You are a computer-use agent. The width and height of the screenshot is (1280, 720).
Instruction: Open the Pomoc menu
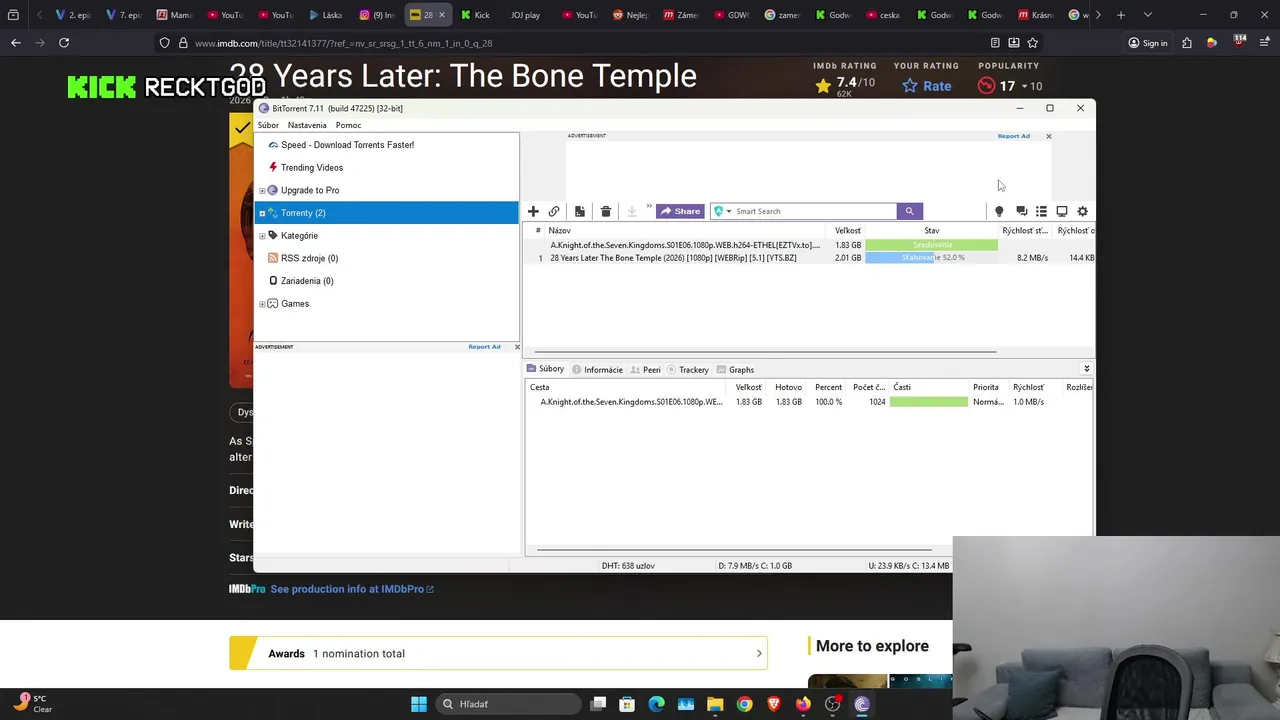(x=348, y=125)
